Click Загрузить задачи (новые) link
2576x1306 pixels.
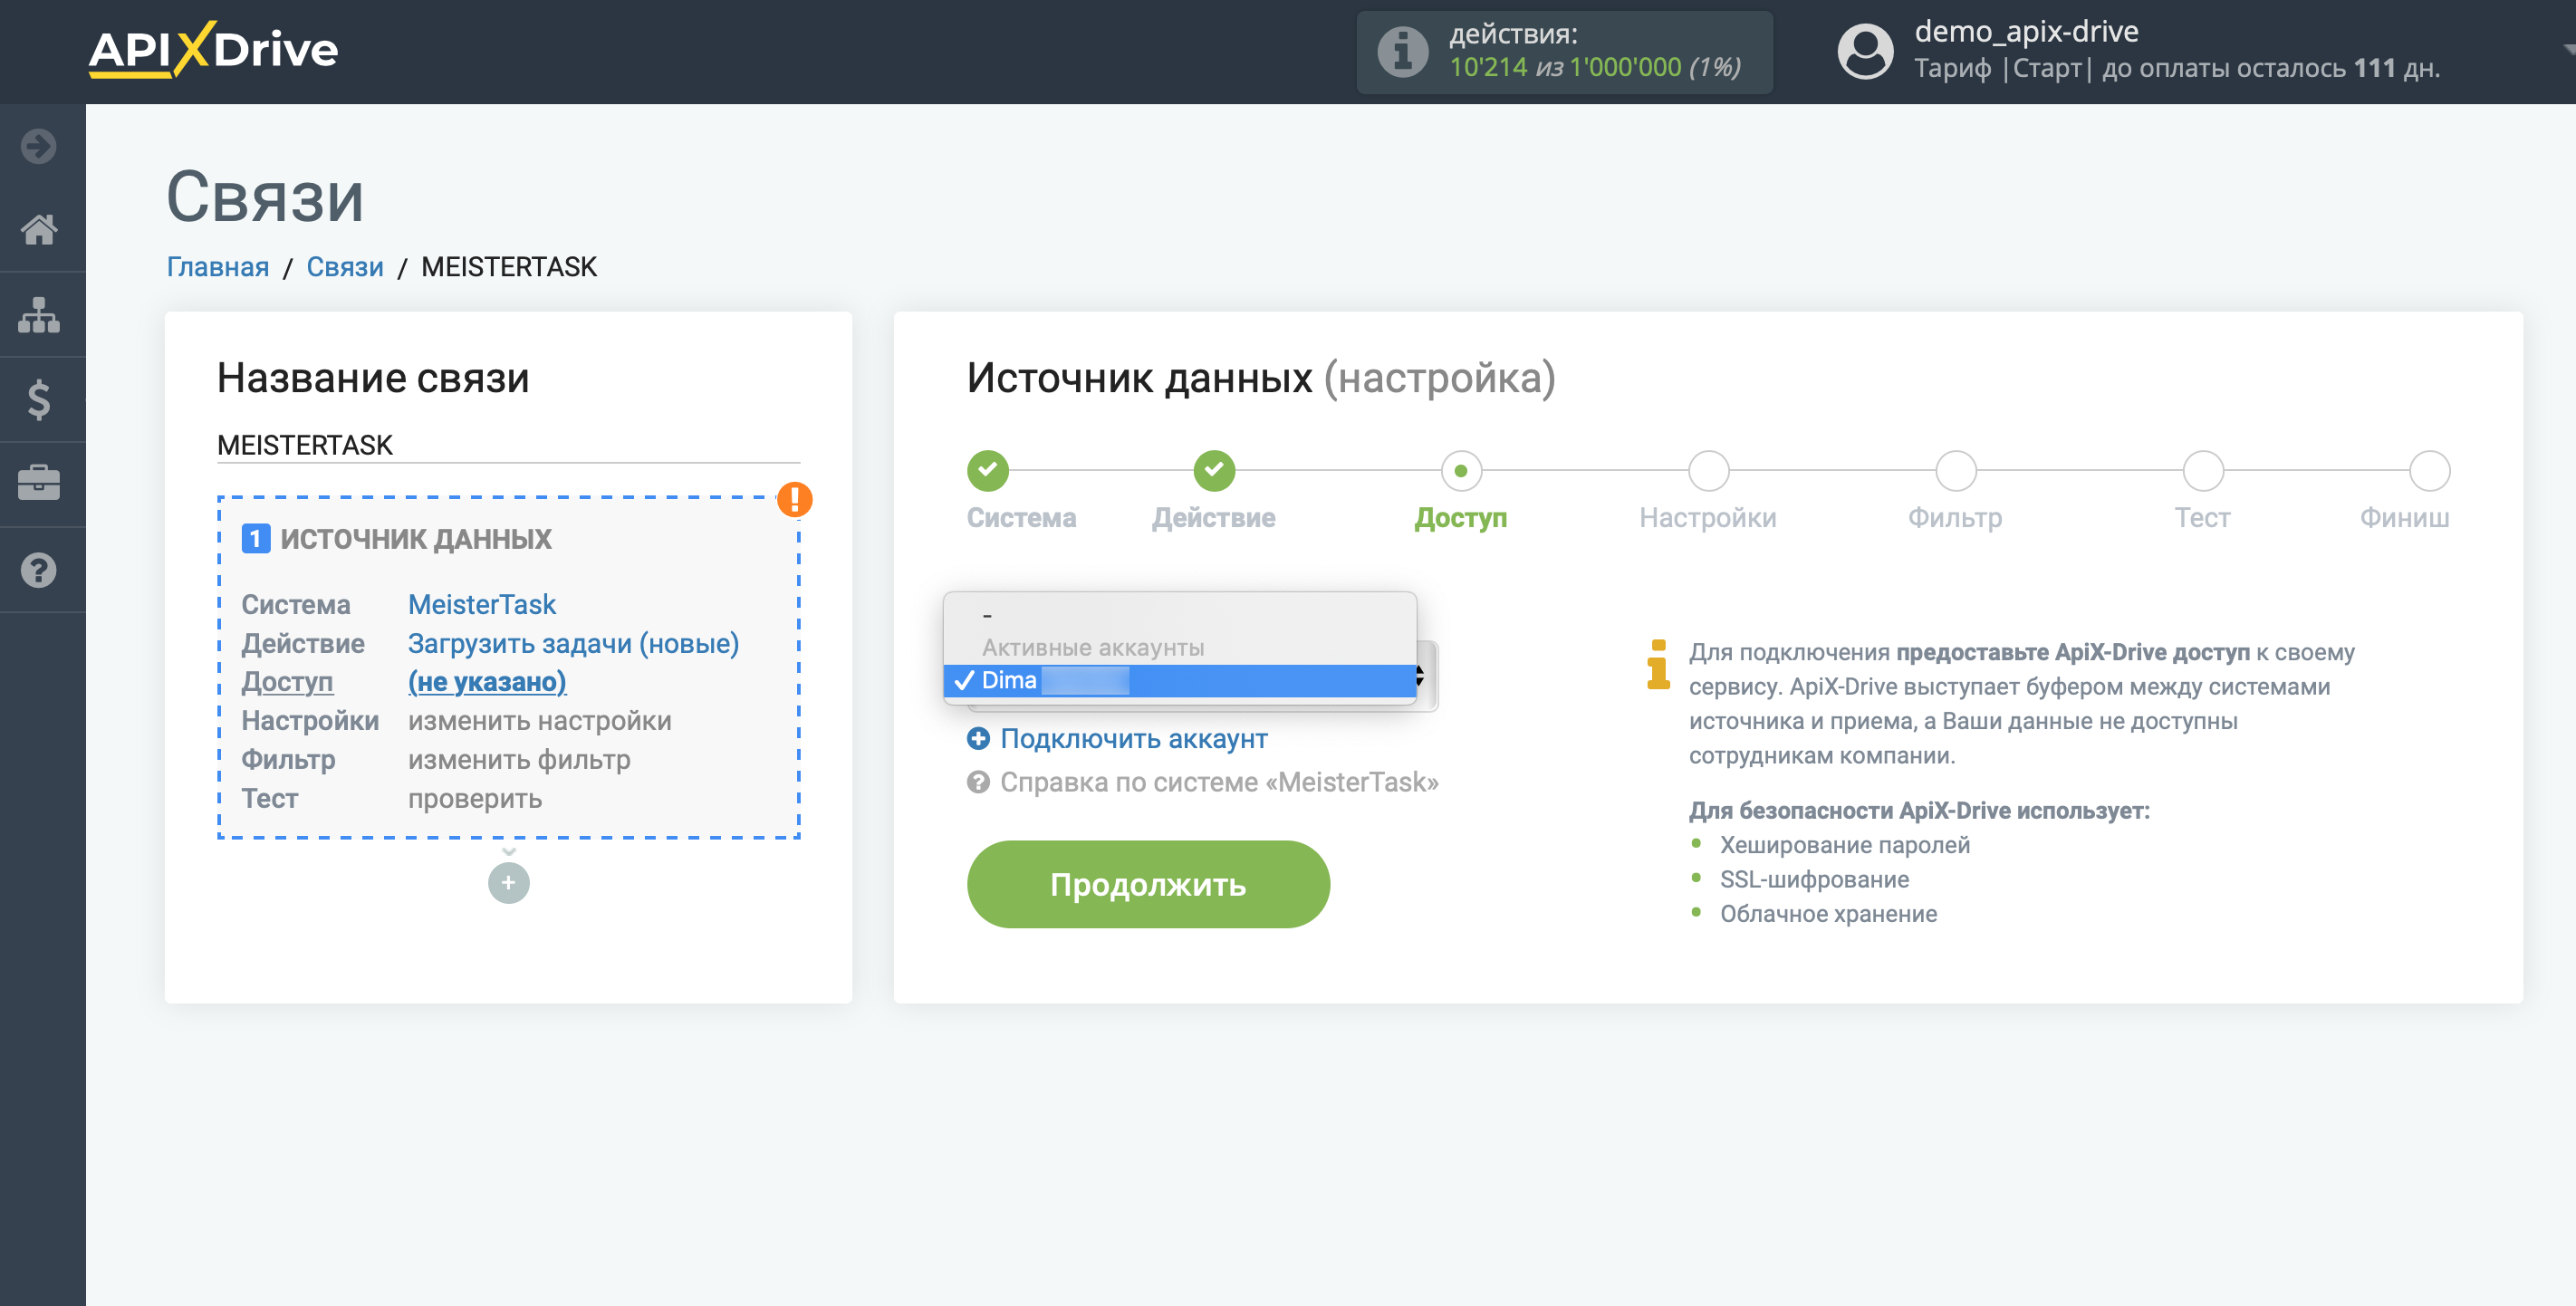[573, 643]
